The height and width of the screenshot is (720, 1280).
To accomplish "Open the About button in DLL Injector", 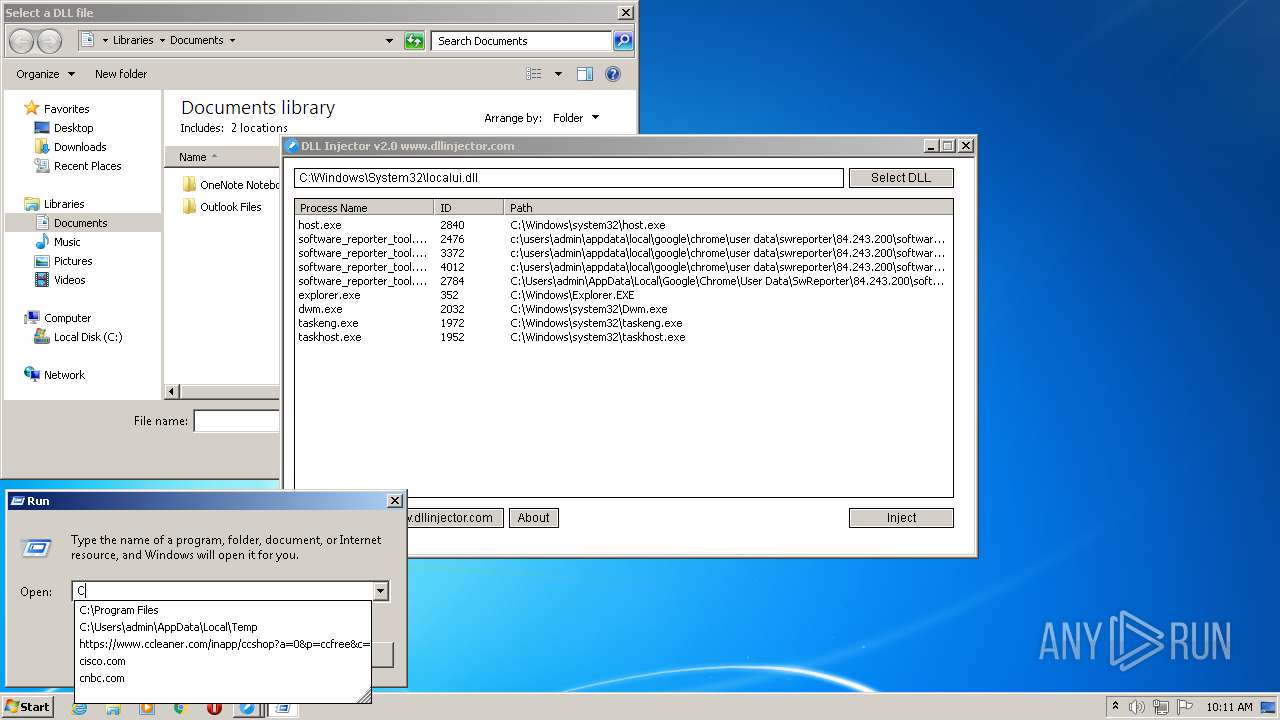I will [x=534, y=518].
